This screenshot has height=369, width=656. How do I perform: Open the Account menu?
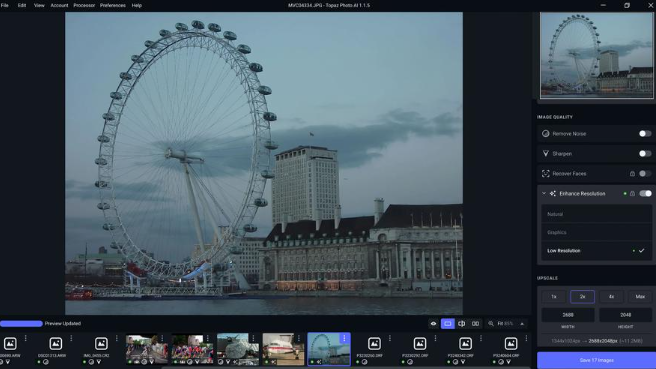pyautogui.click(x=59, y=5)
